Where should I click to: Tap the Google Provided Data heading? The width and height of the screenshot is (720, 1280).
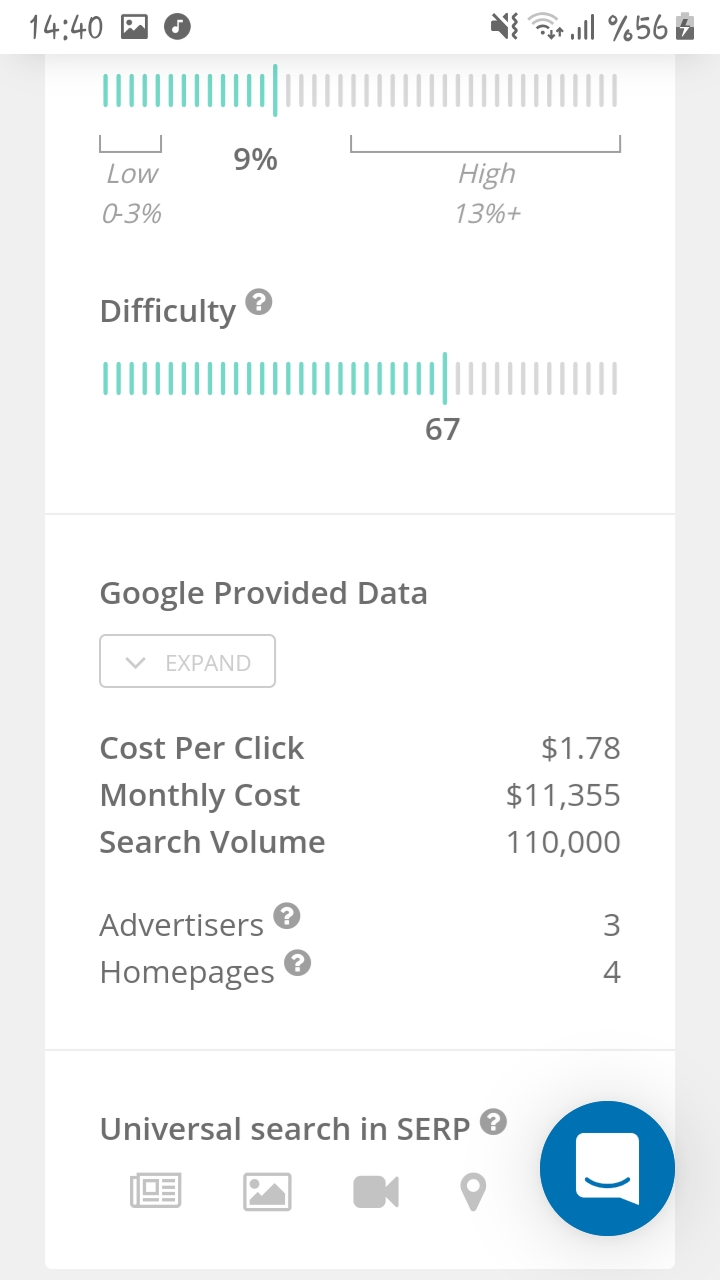(264, 594)
